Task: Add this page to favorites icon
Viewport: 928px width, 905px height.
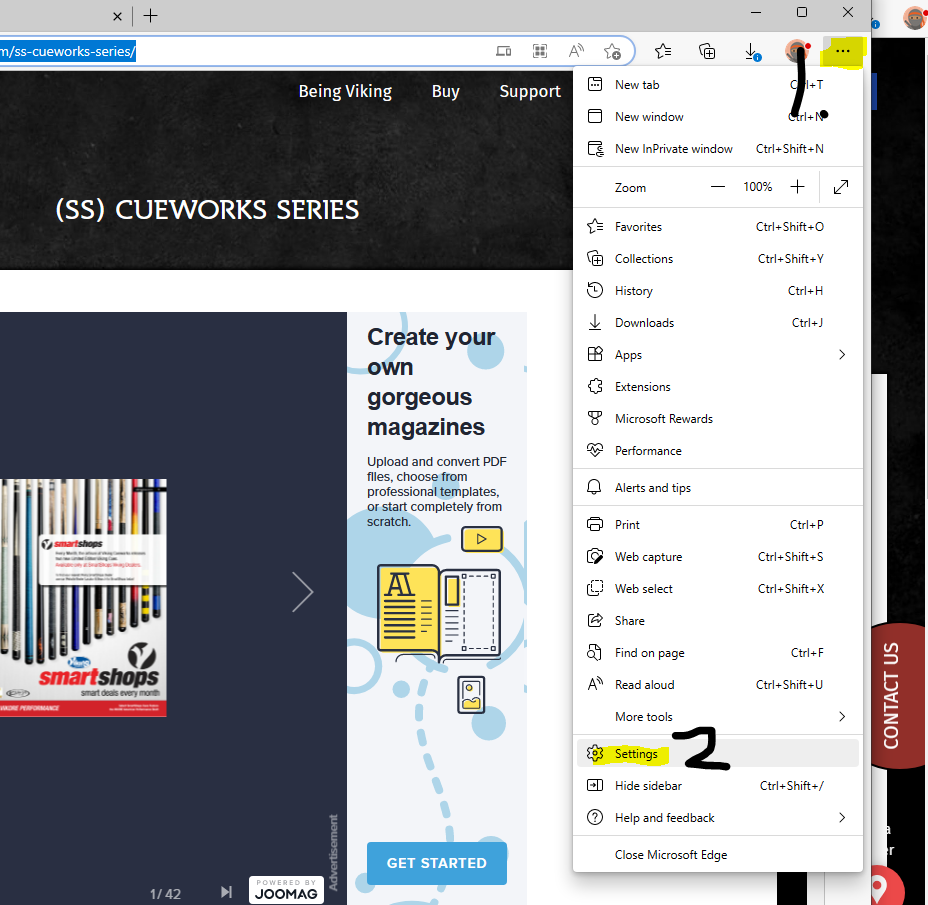Action: (612, 51)
